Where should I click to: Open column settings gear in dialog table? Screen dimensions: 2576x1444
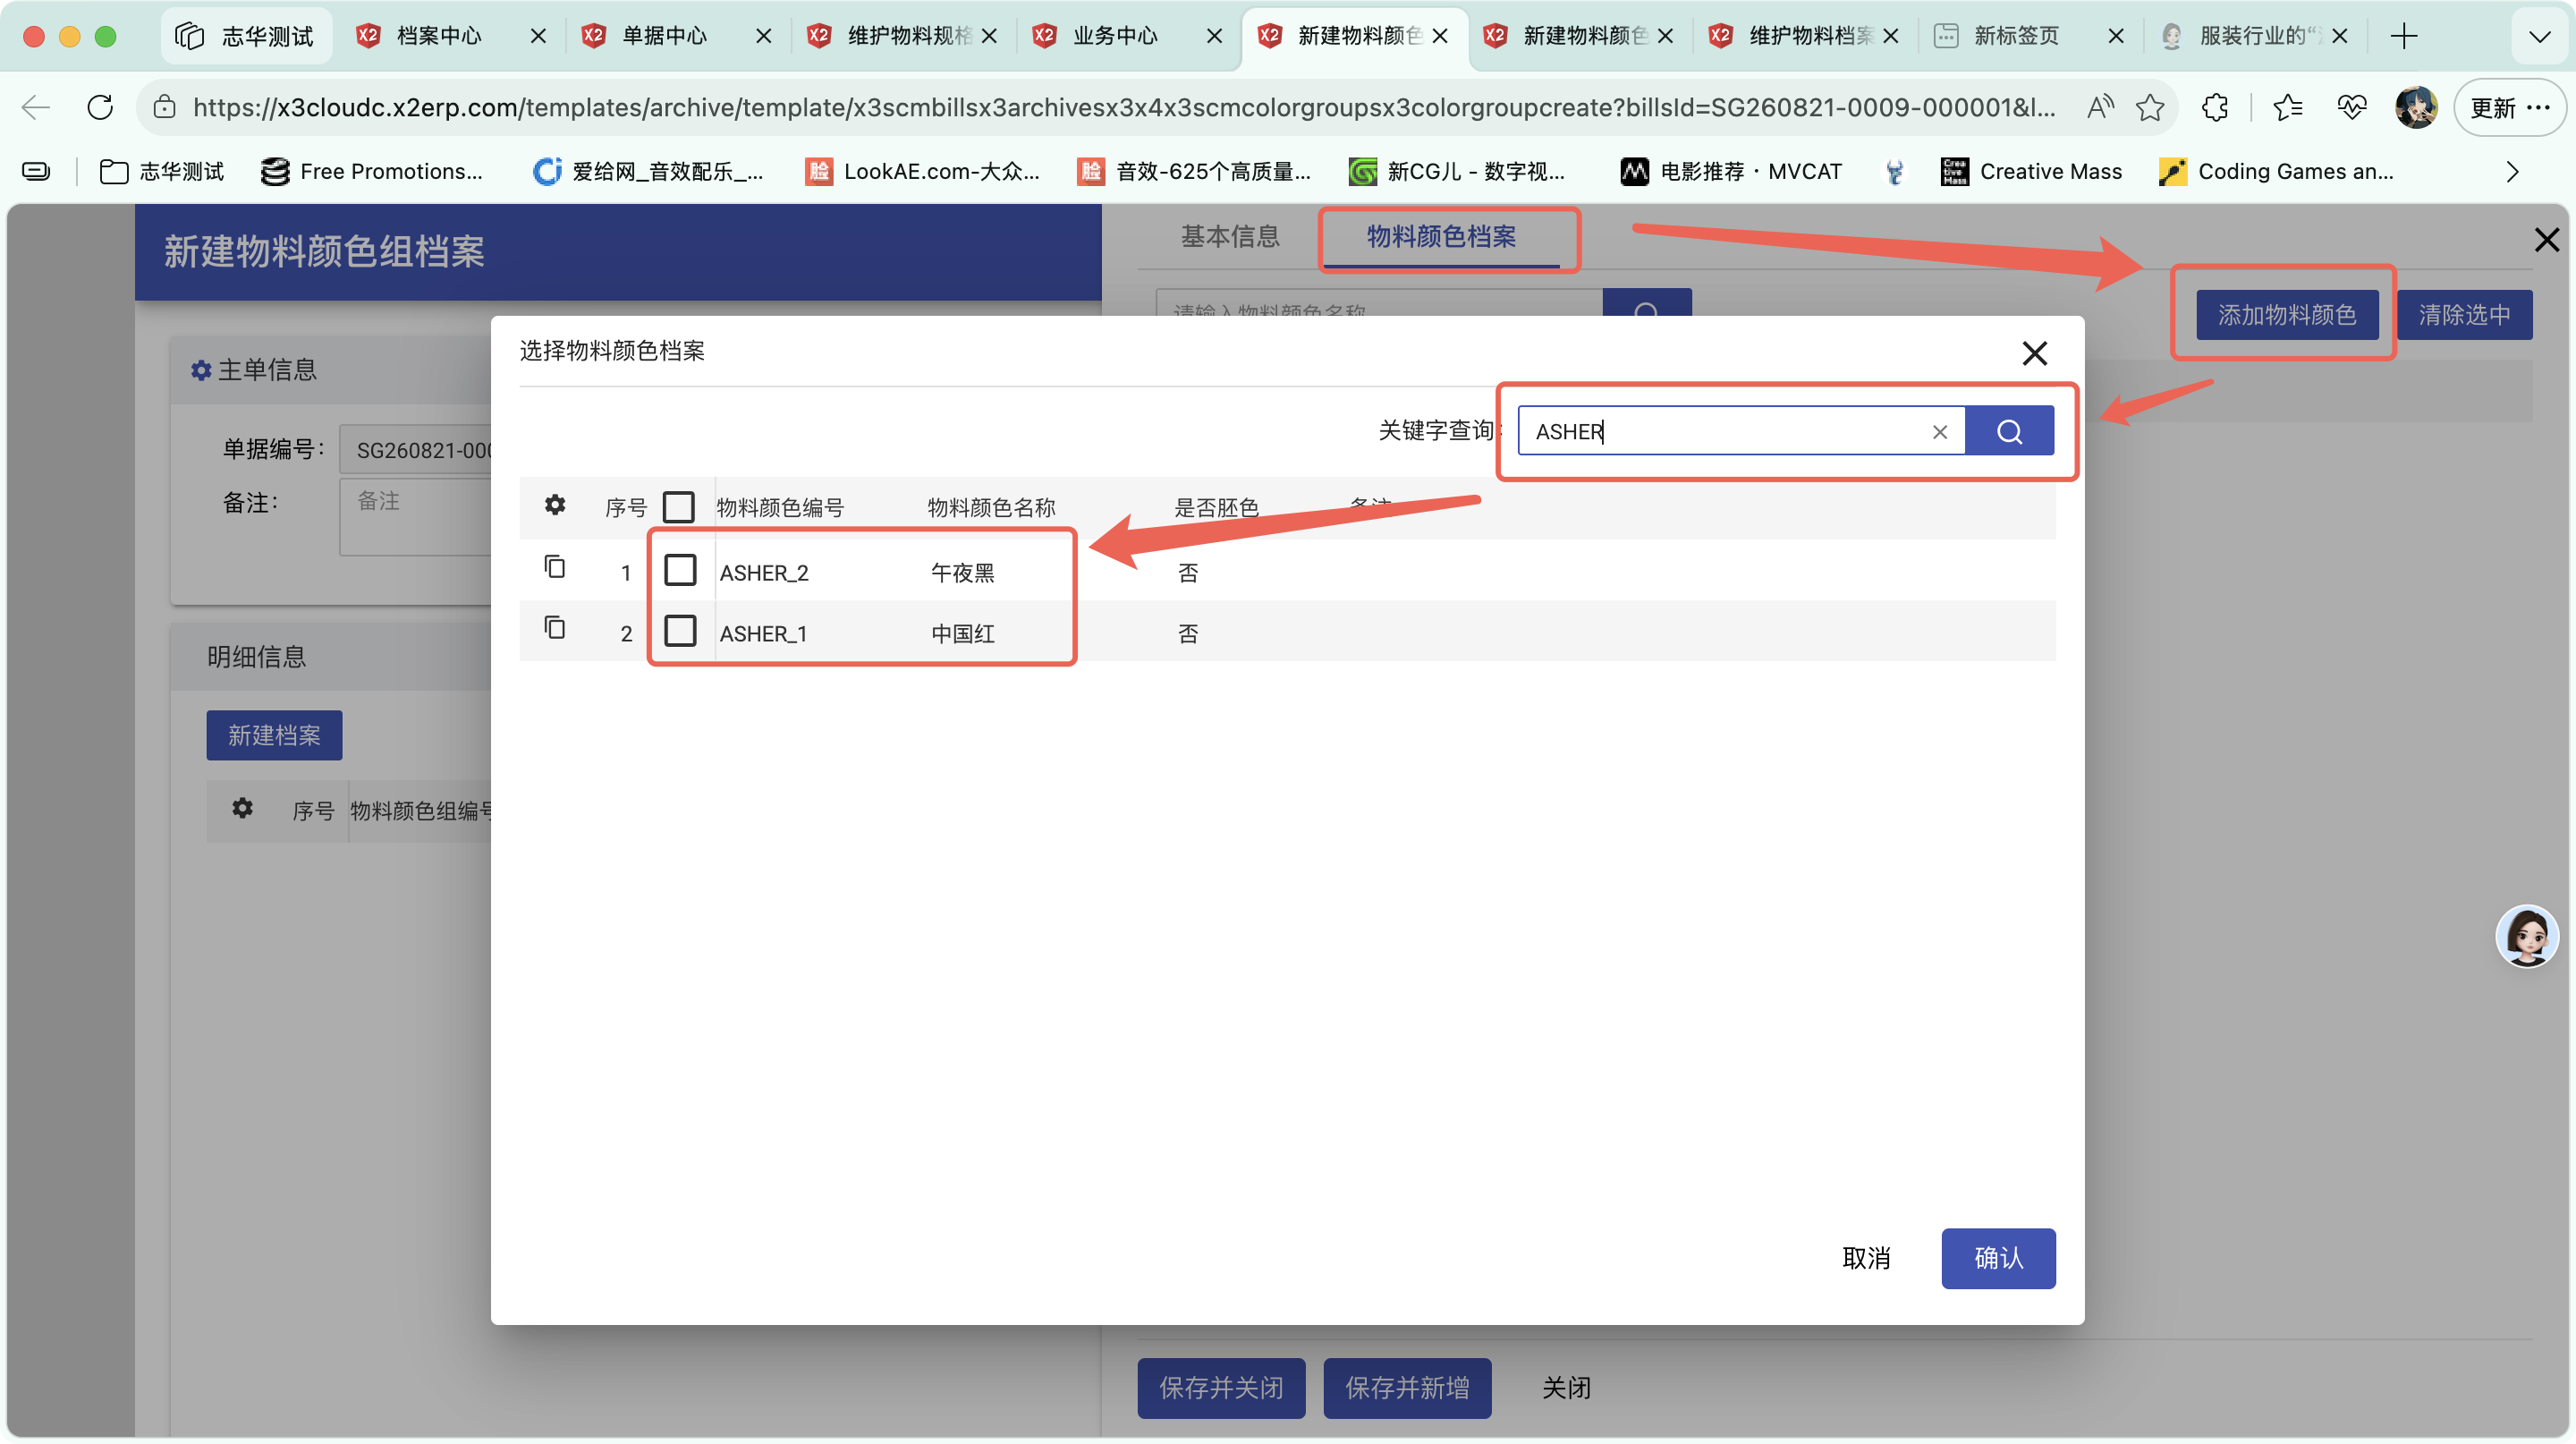point(555,505)
